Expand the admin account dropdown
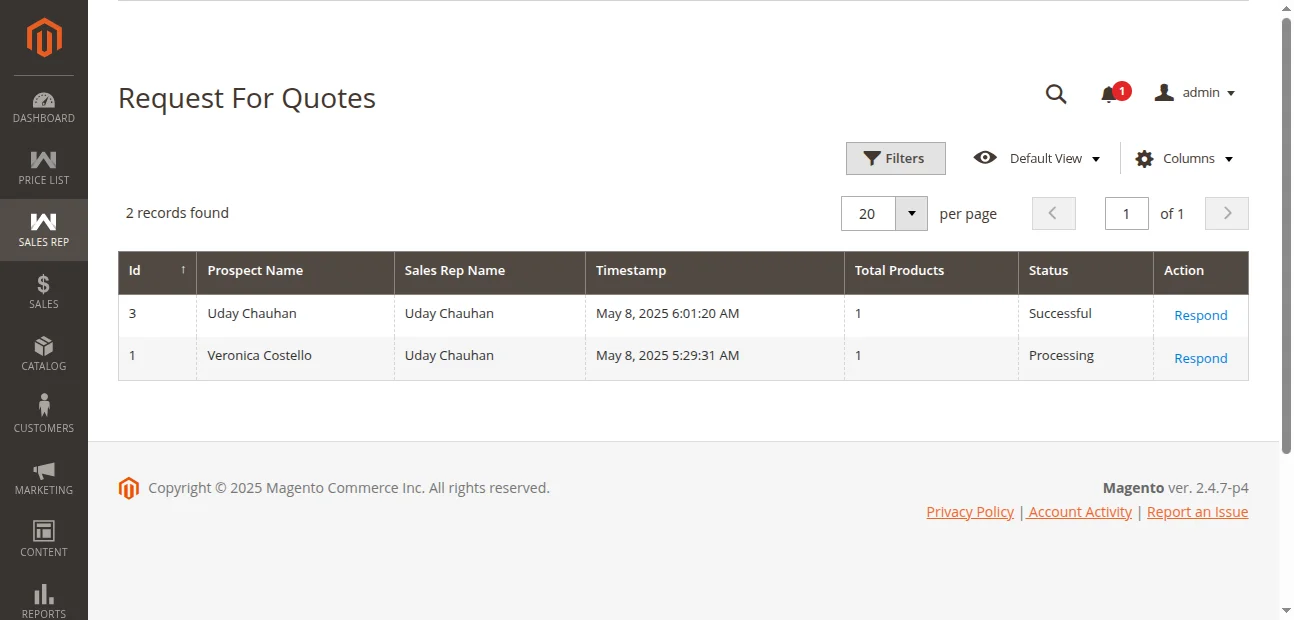Screen dimensions: 1294x620 tap(1196, 93)
